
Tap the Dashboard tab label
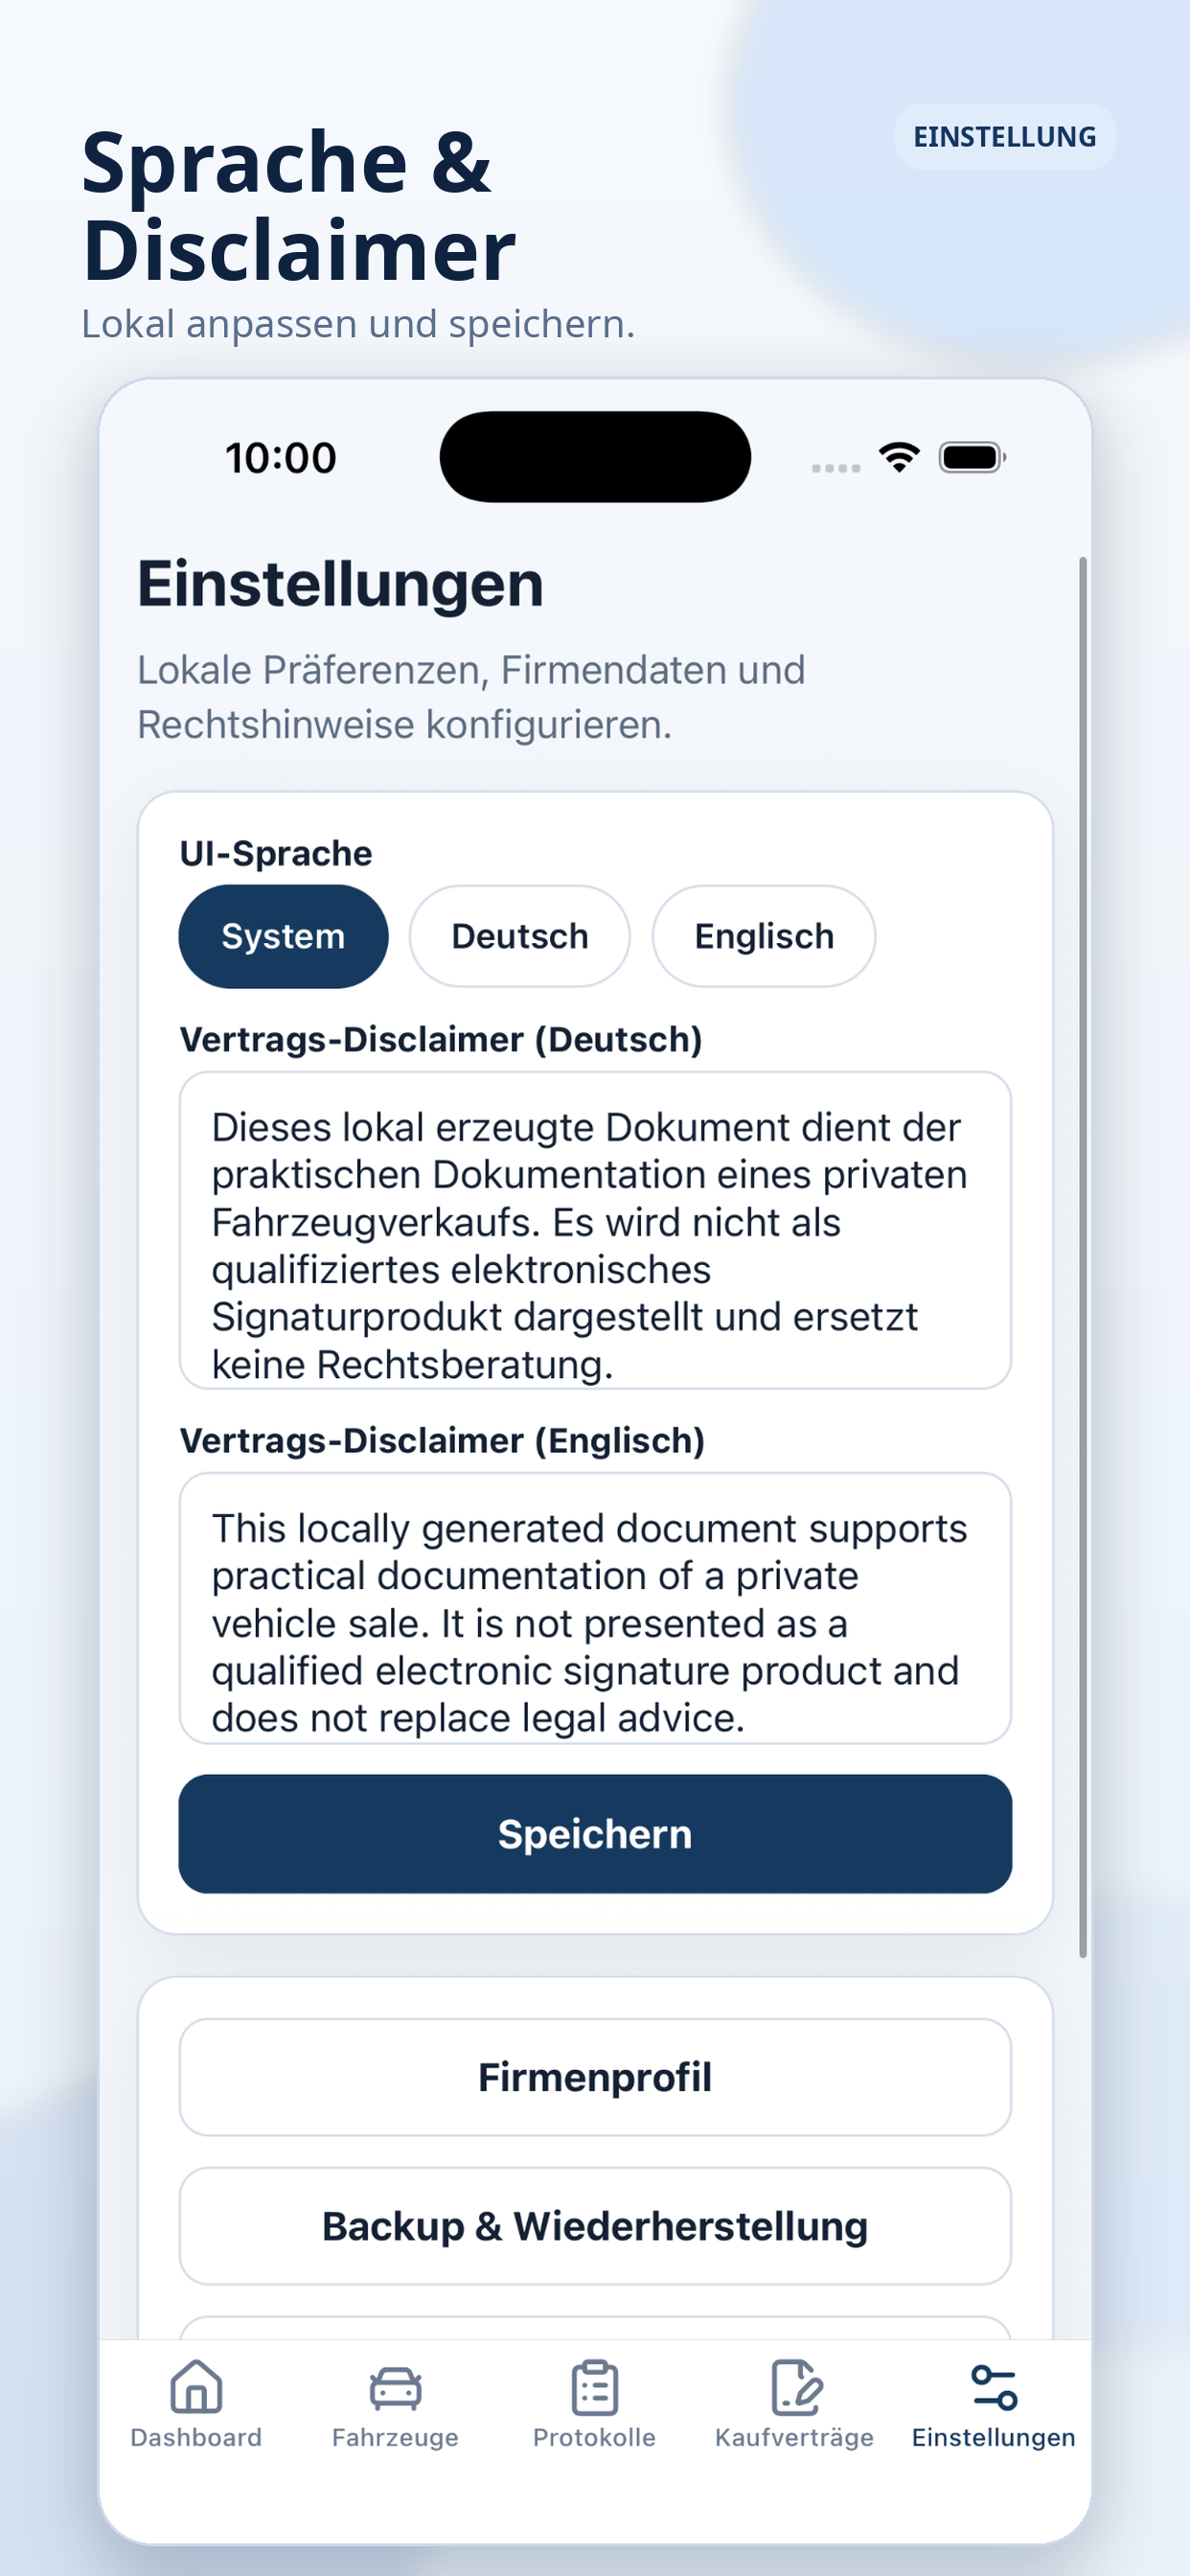[x=196, y=2437]
